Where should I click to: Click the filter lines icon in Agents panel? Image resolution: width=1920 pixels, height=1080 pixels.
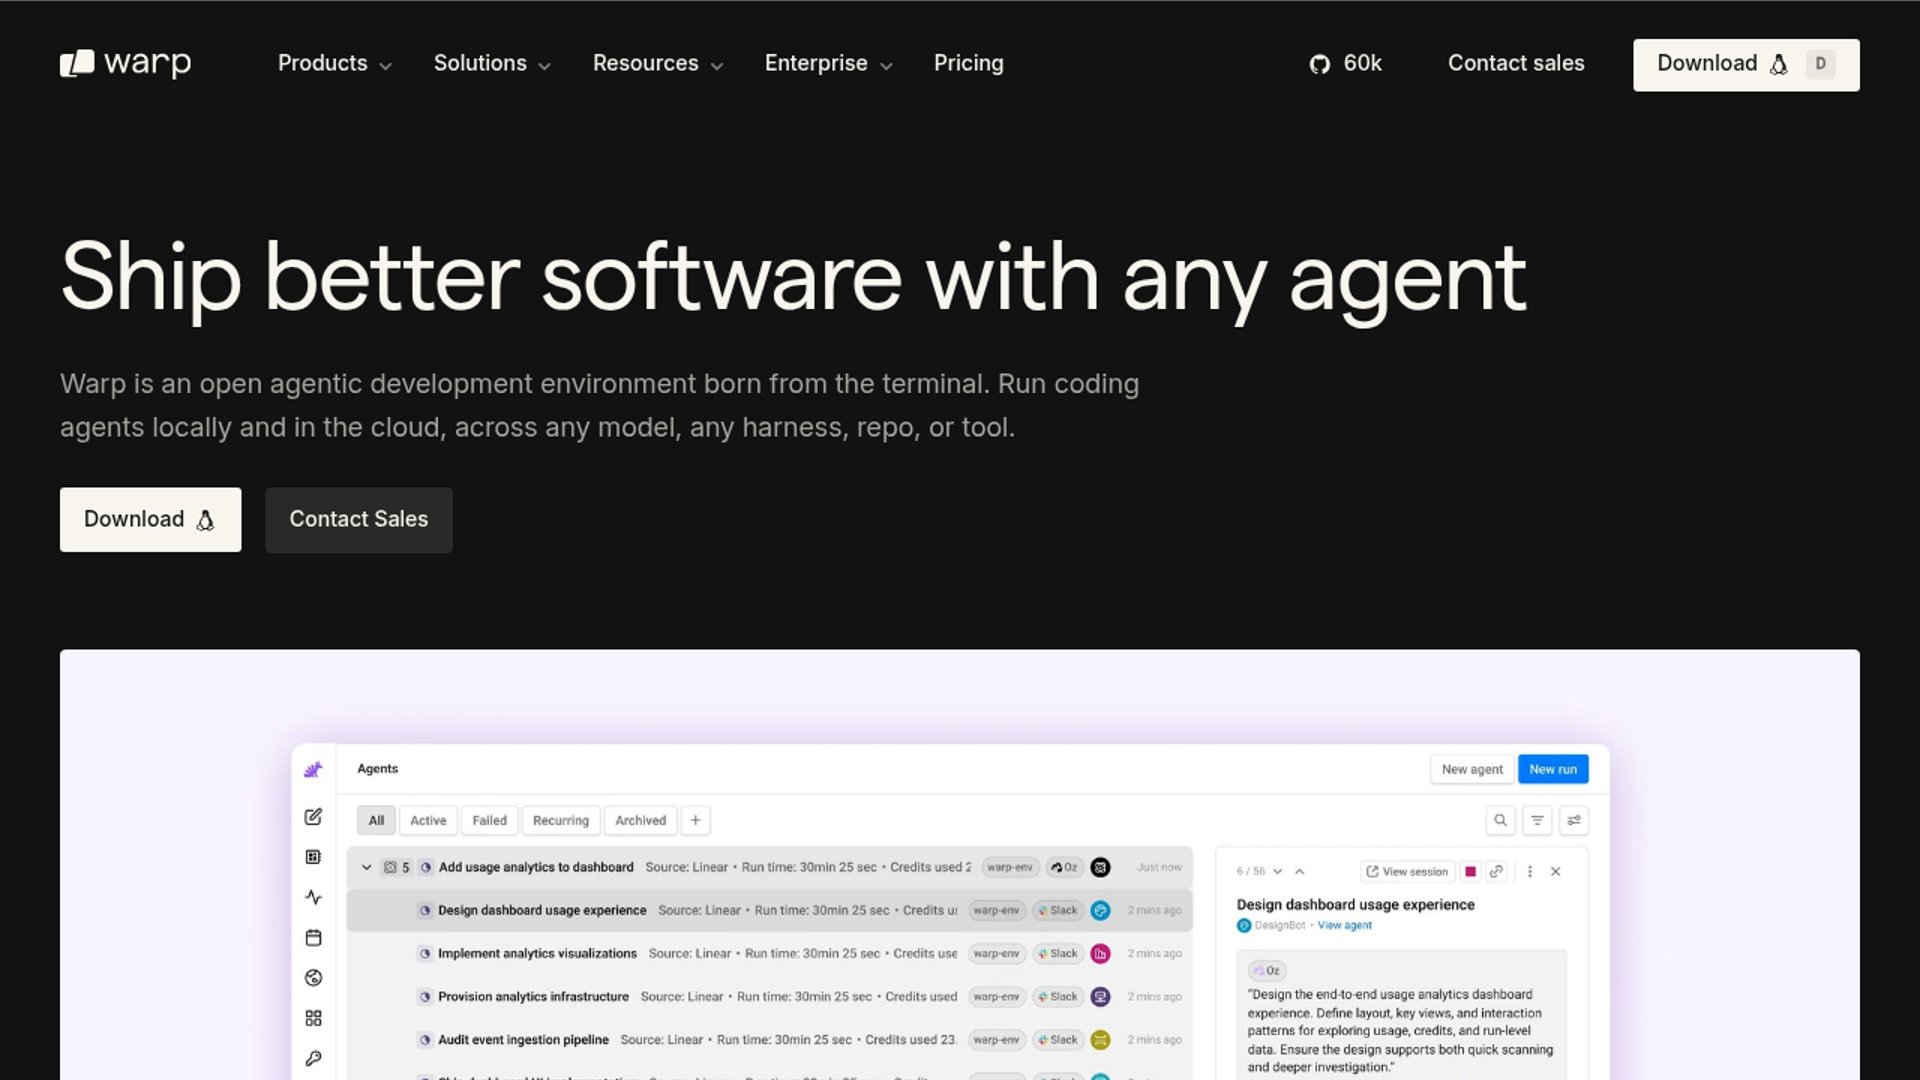click(x=1537, y=820)
